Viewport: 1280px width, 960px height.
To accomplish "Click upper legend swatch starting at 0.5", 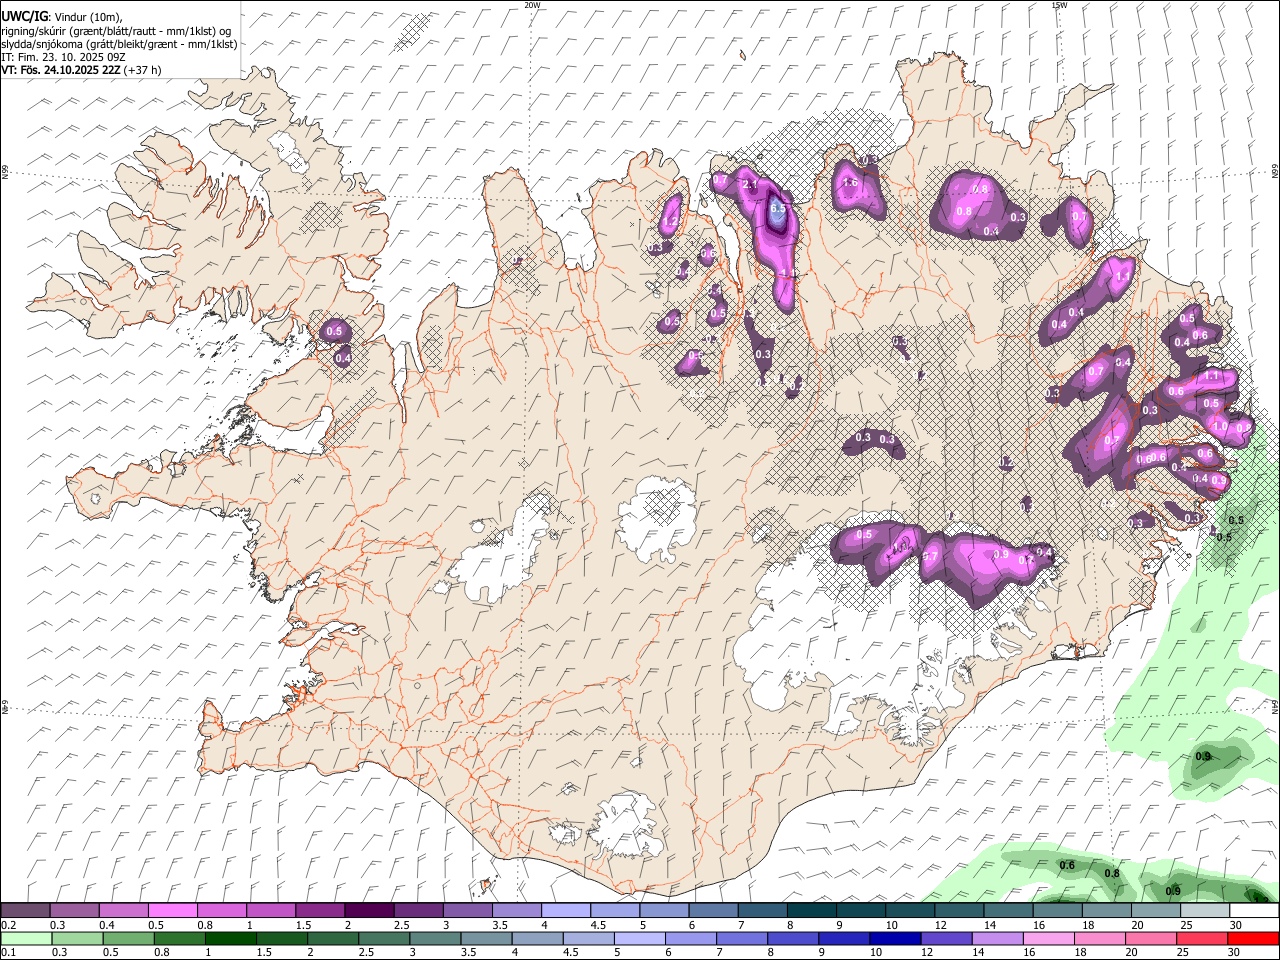I will [172, 911].
